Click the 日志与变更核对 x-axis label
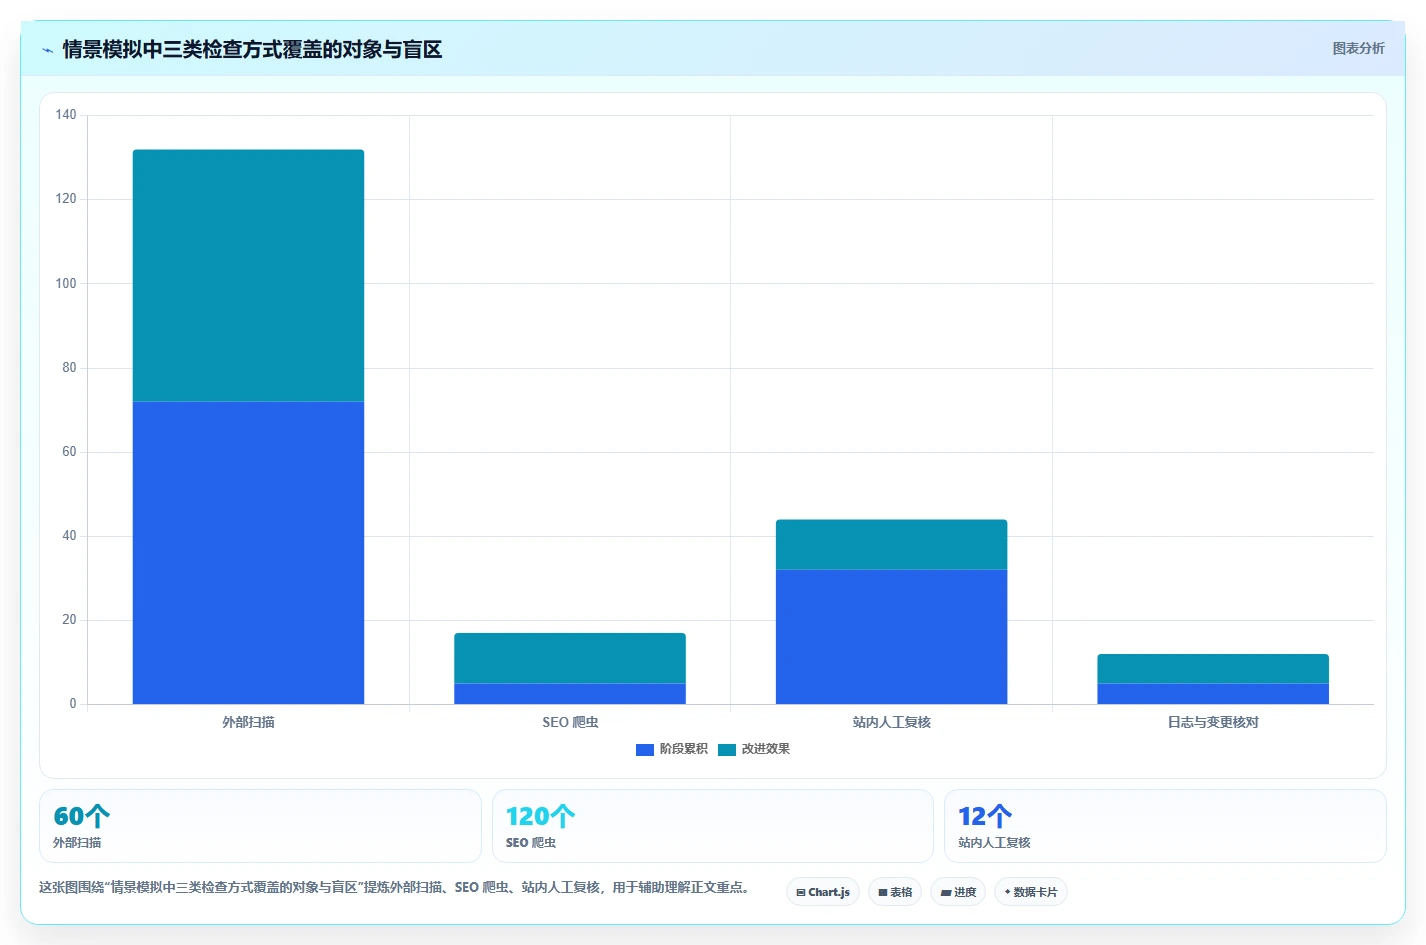1426x945 pixels. coord(1213,722)
